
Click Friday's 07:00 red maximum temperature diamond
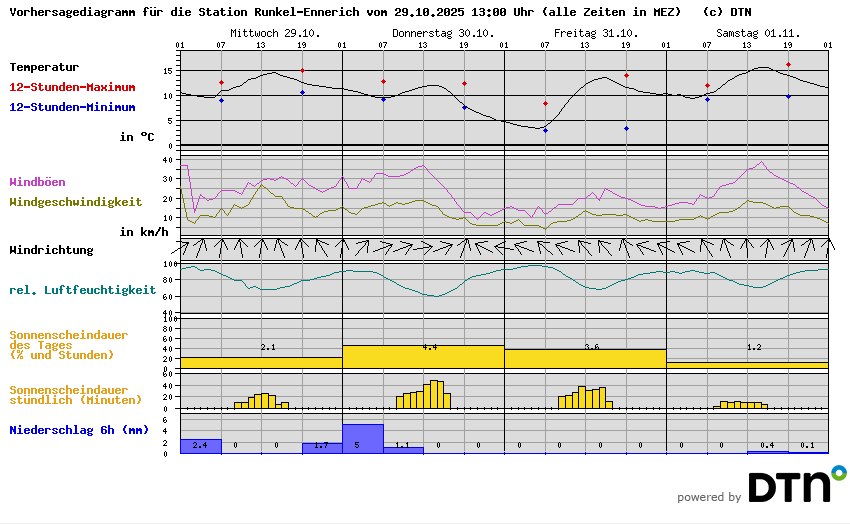coord(545,103)
